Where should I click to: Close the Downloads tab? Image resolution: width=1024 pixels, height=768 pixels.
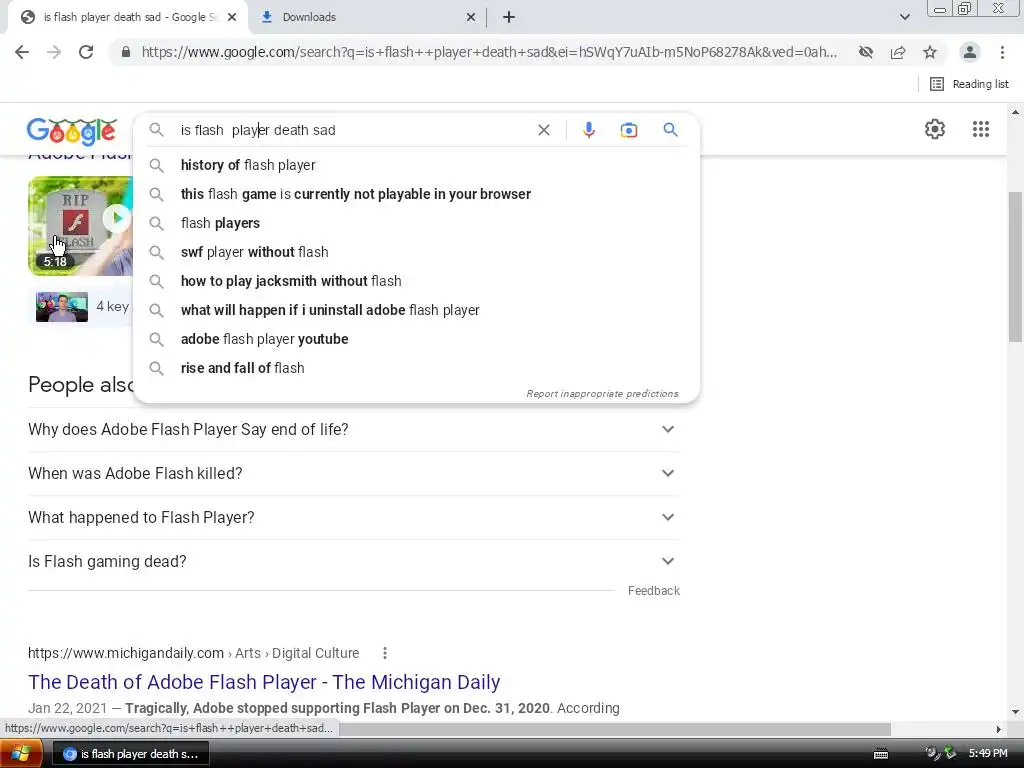point(471,17)
